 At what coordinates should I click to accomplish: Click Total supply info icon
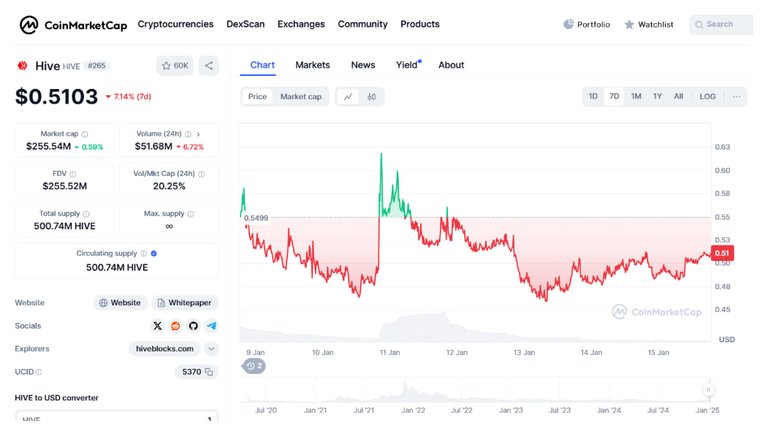click(86, 214)
